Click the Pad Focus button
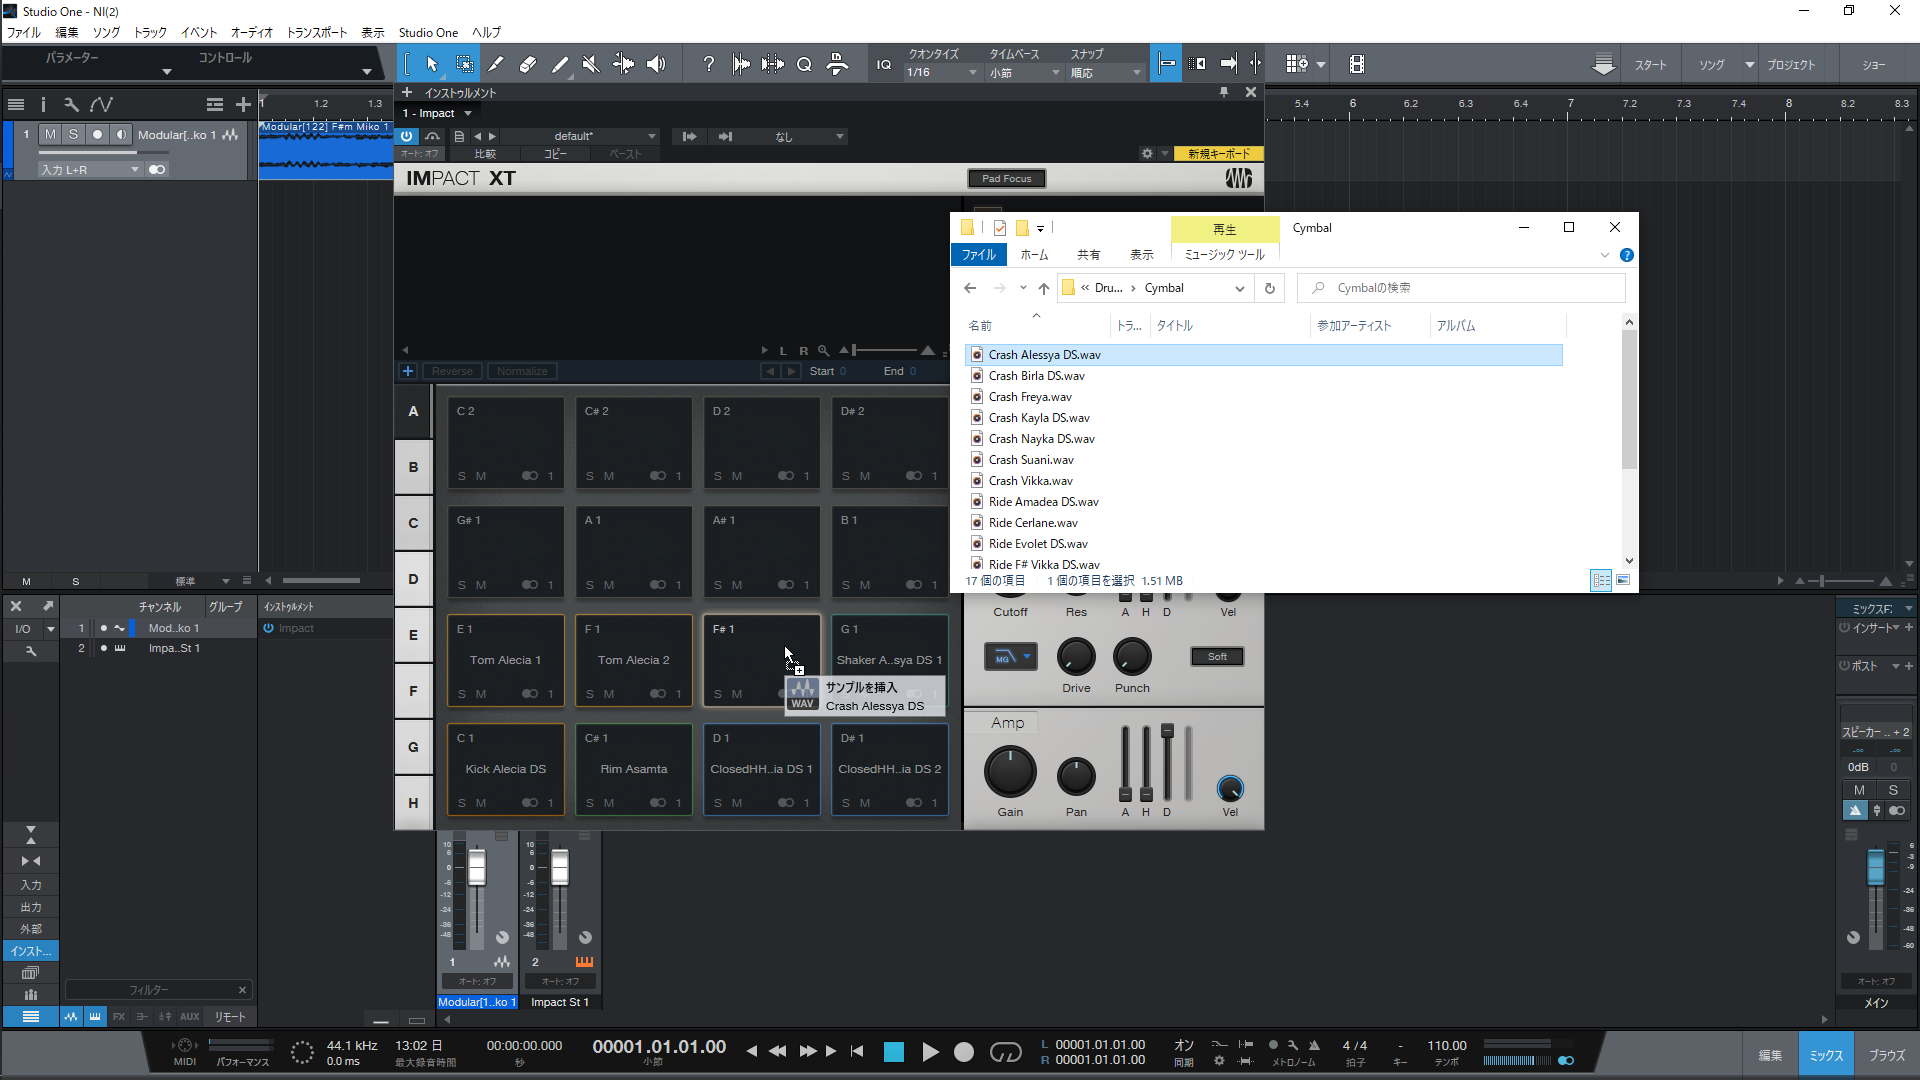The height and width of the screenshot is (1080, 1920). pos(1006,179)
